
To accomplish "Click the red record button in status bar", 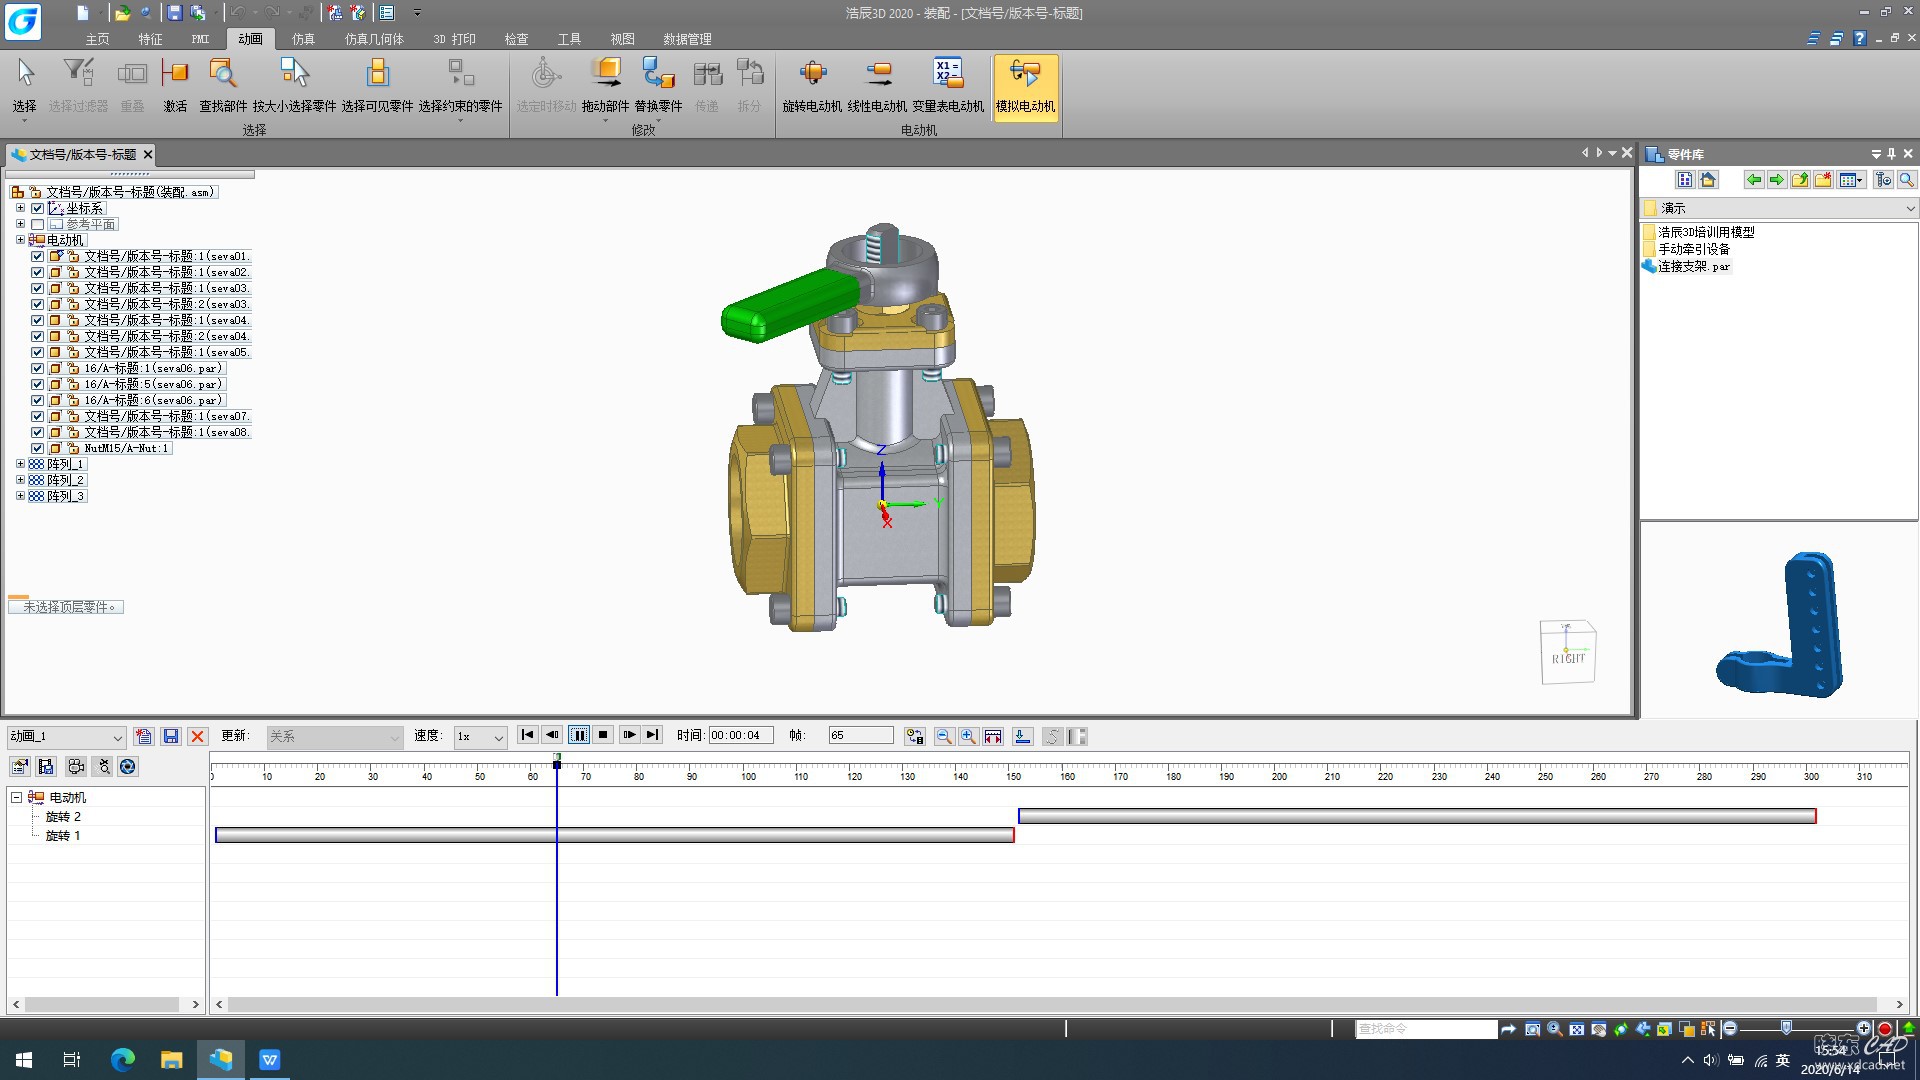I will coord(1885,1029).
